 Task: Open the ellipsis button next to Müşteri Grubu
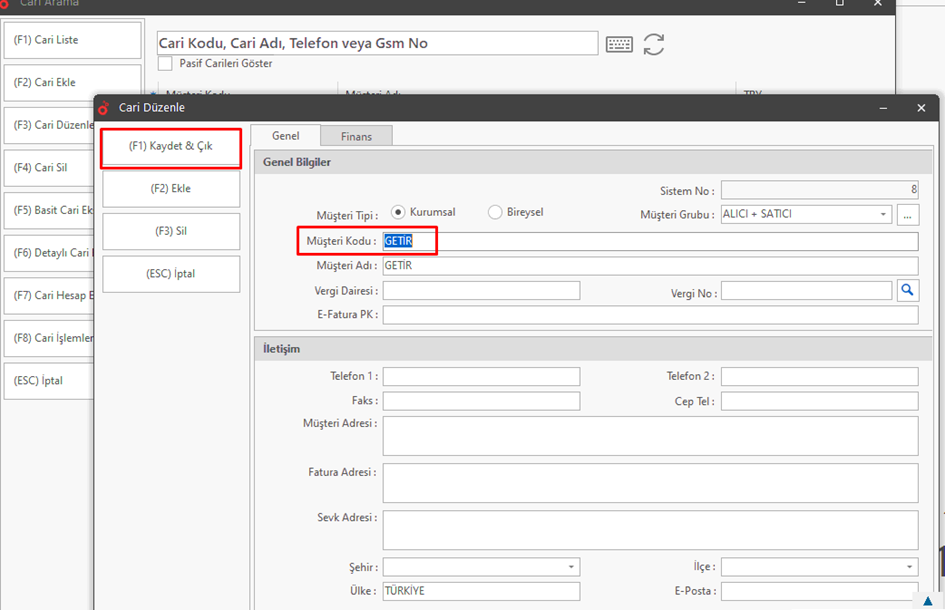pyautogui.click(x=908, y=215)
